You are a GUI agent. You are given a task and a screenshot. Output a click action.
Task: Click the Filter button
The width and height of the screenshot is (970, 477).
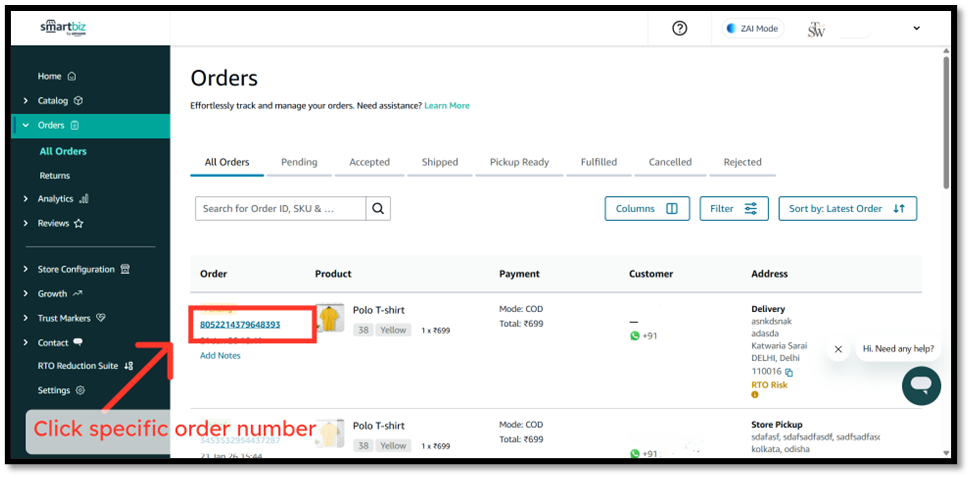coord(734,208)
